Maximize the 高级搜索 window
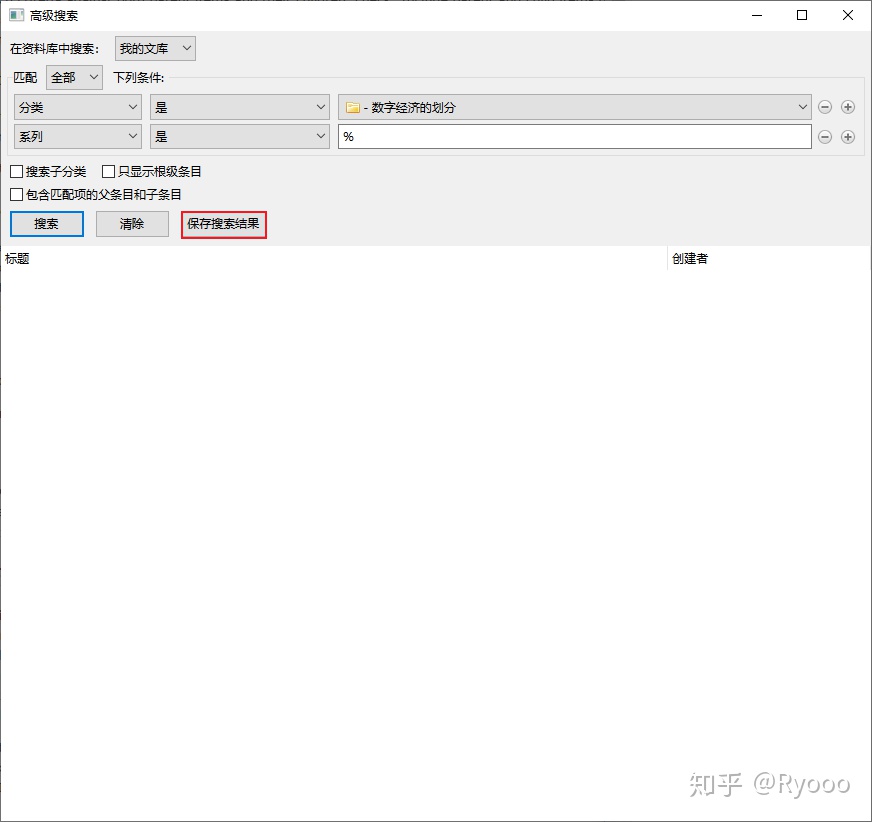This screenshot has width=872, height=822. coord(802,16)
